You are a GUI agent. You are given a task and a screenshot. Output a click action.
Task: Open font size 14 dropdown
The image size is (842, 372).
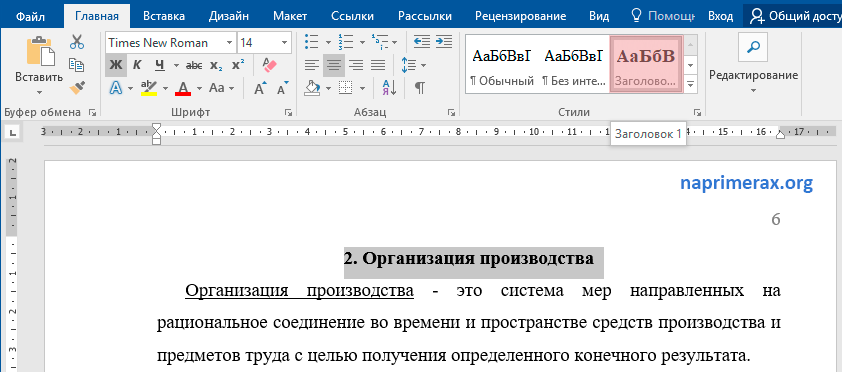pos(284,43)
